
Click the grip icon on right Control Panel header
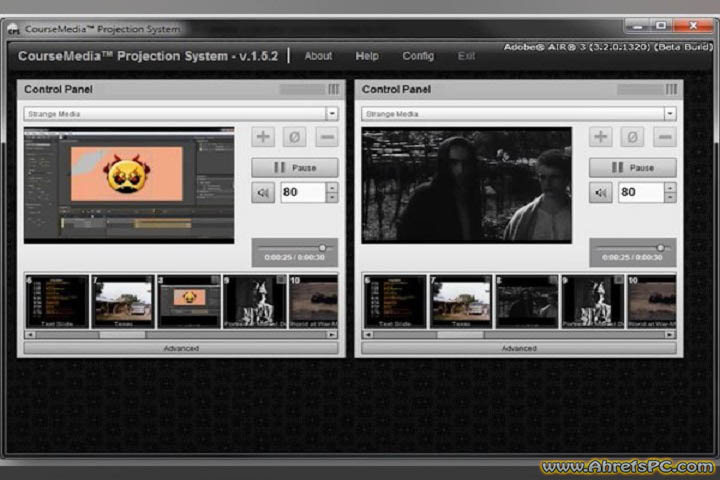[671, 89]
